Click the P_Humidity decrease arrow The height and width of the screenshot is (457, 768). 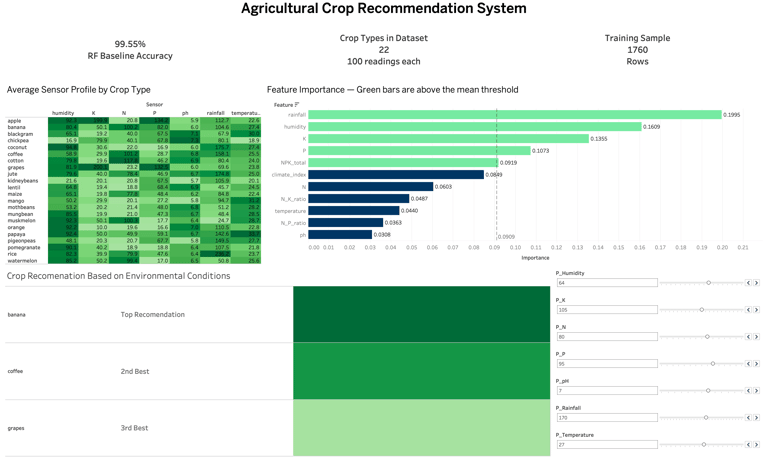[x=749, y=283]
